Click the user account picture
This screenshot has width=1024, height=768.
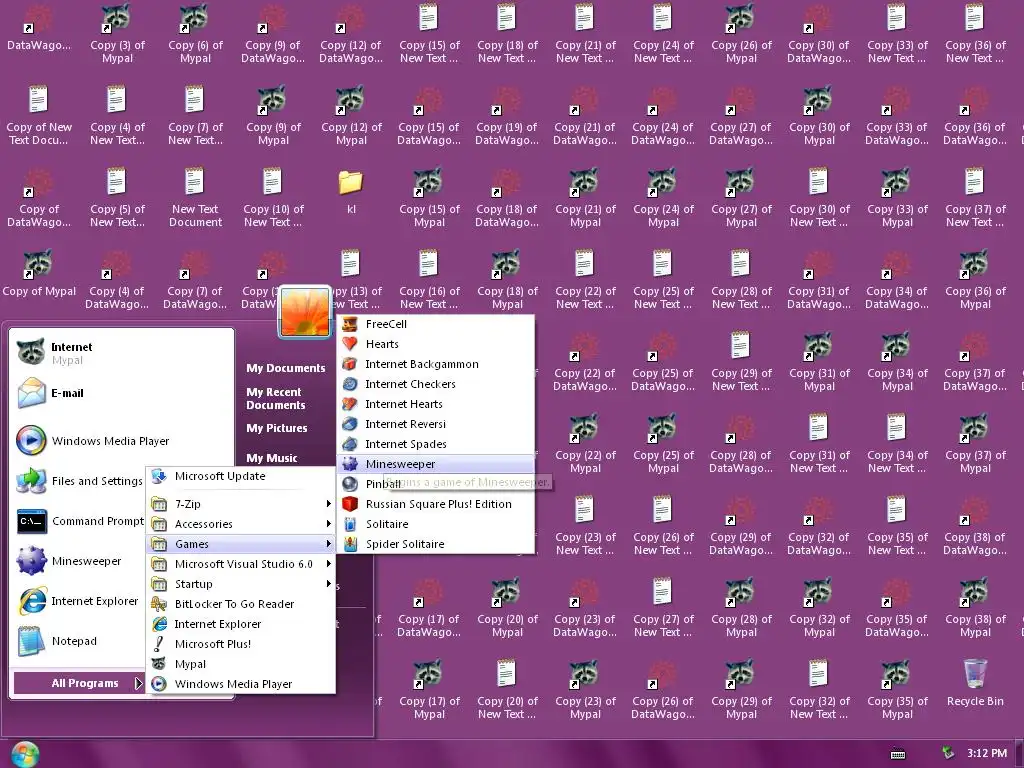[304, 312]
